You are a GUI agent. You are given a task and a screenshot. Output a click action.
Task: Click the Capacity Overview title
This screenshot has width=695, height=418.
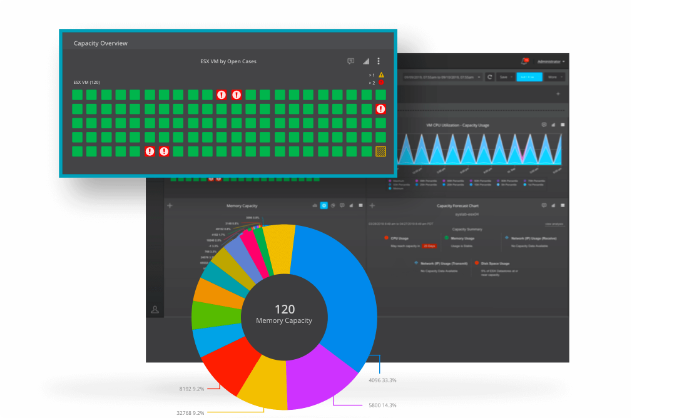(101, 43)
